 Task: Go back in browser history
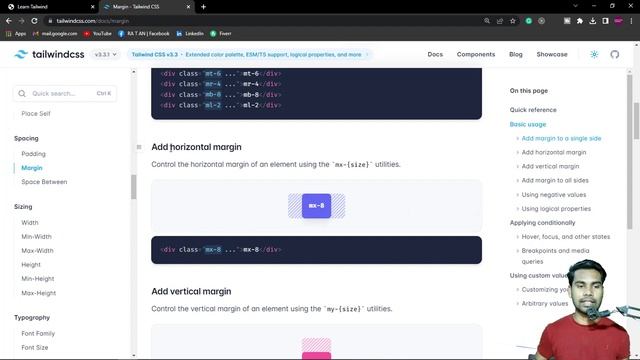tap(9, 21)
